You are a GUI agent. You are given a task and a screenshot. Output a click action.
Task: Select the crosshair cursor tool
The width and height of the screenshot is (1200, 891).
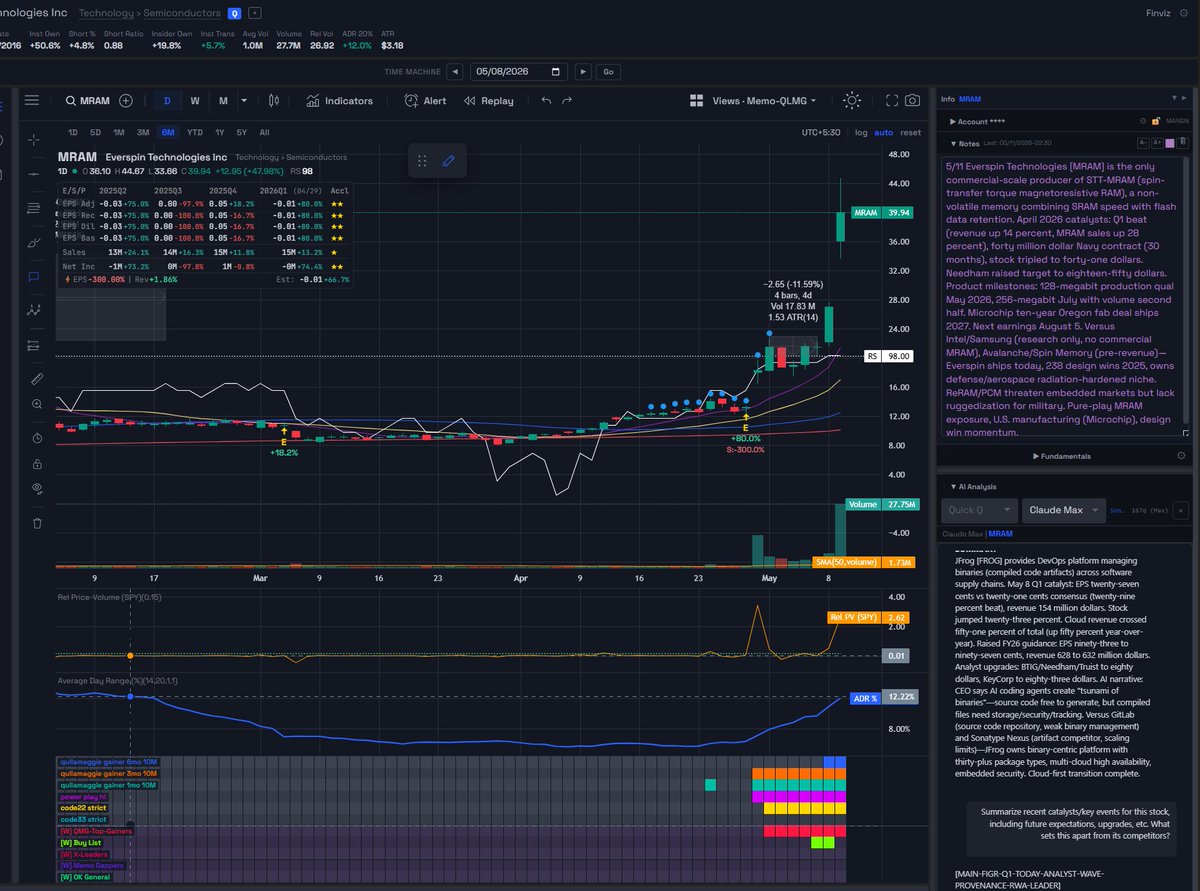point(34,140)
